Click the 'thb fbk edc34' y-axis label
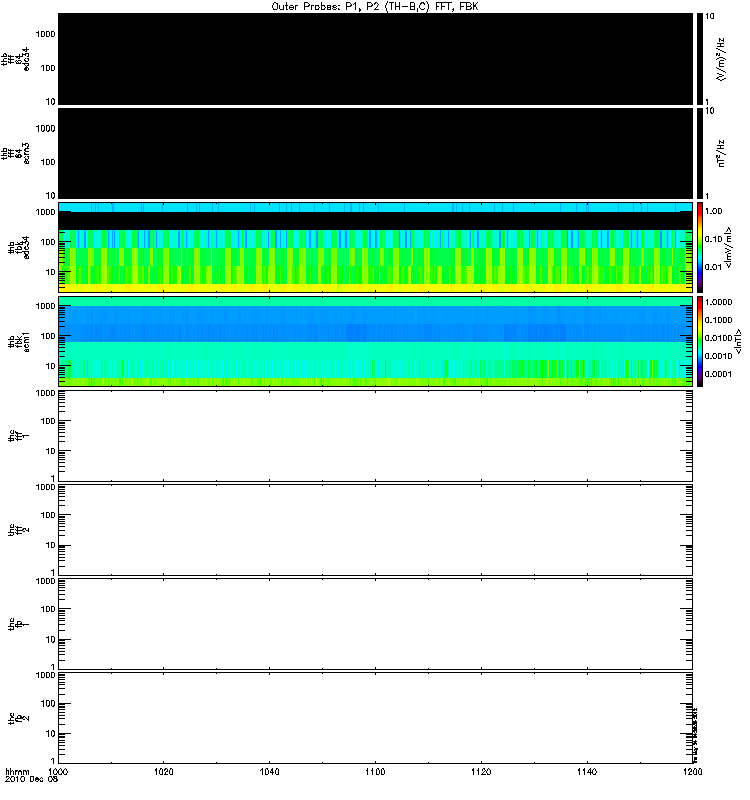Image resolution: width=750 pixels, height=800 pixels. (19, 247)
